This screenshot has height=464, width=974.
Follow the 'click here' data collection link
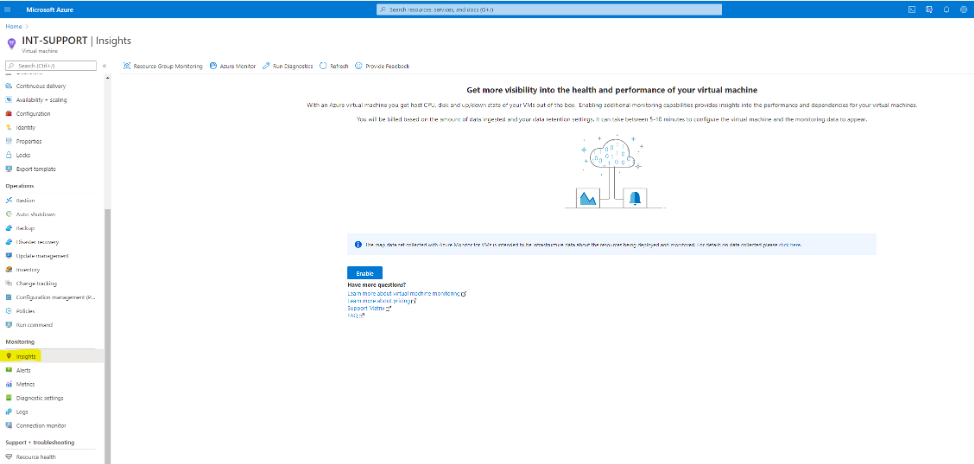click(790, 245)
